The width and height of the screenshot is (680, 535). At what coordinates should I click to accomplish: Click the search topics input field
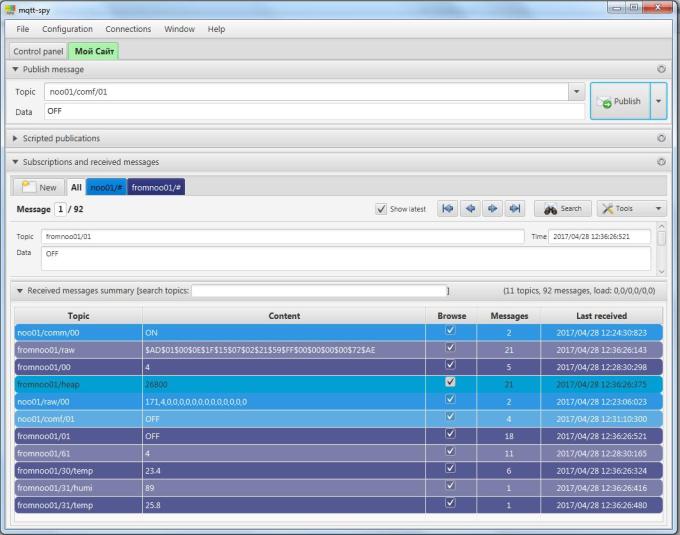tap(318, 291)
